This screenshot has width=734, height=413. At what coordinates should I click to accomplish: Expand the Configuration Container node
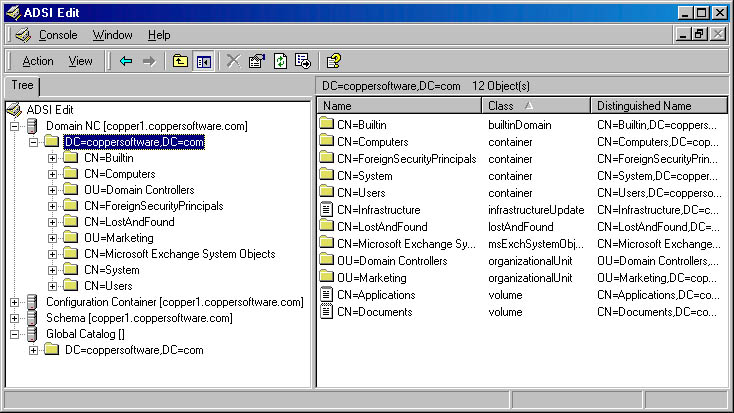click(15, 302)
